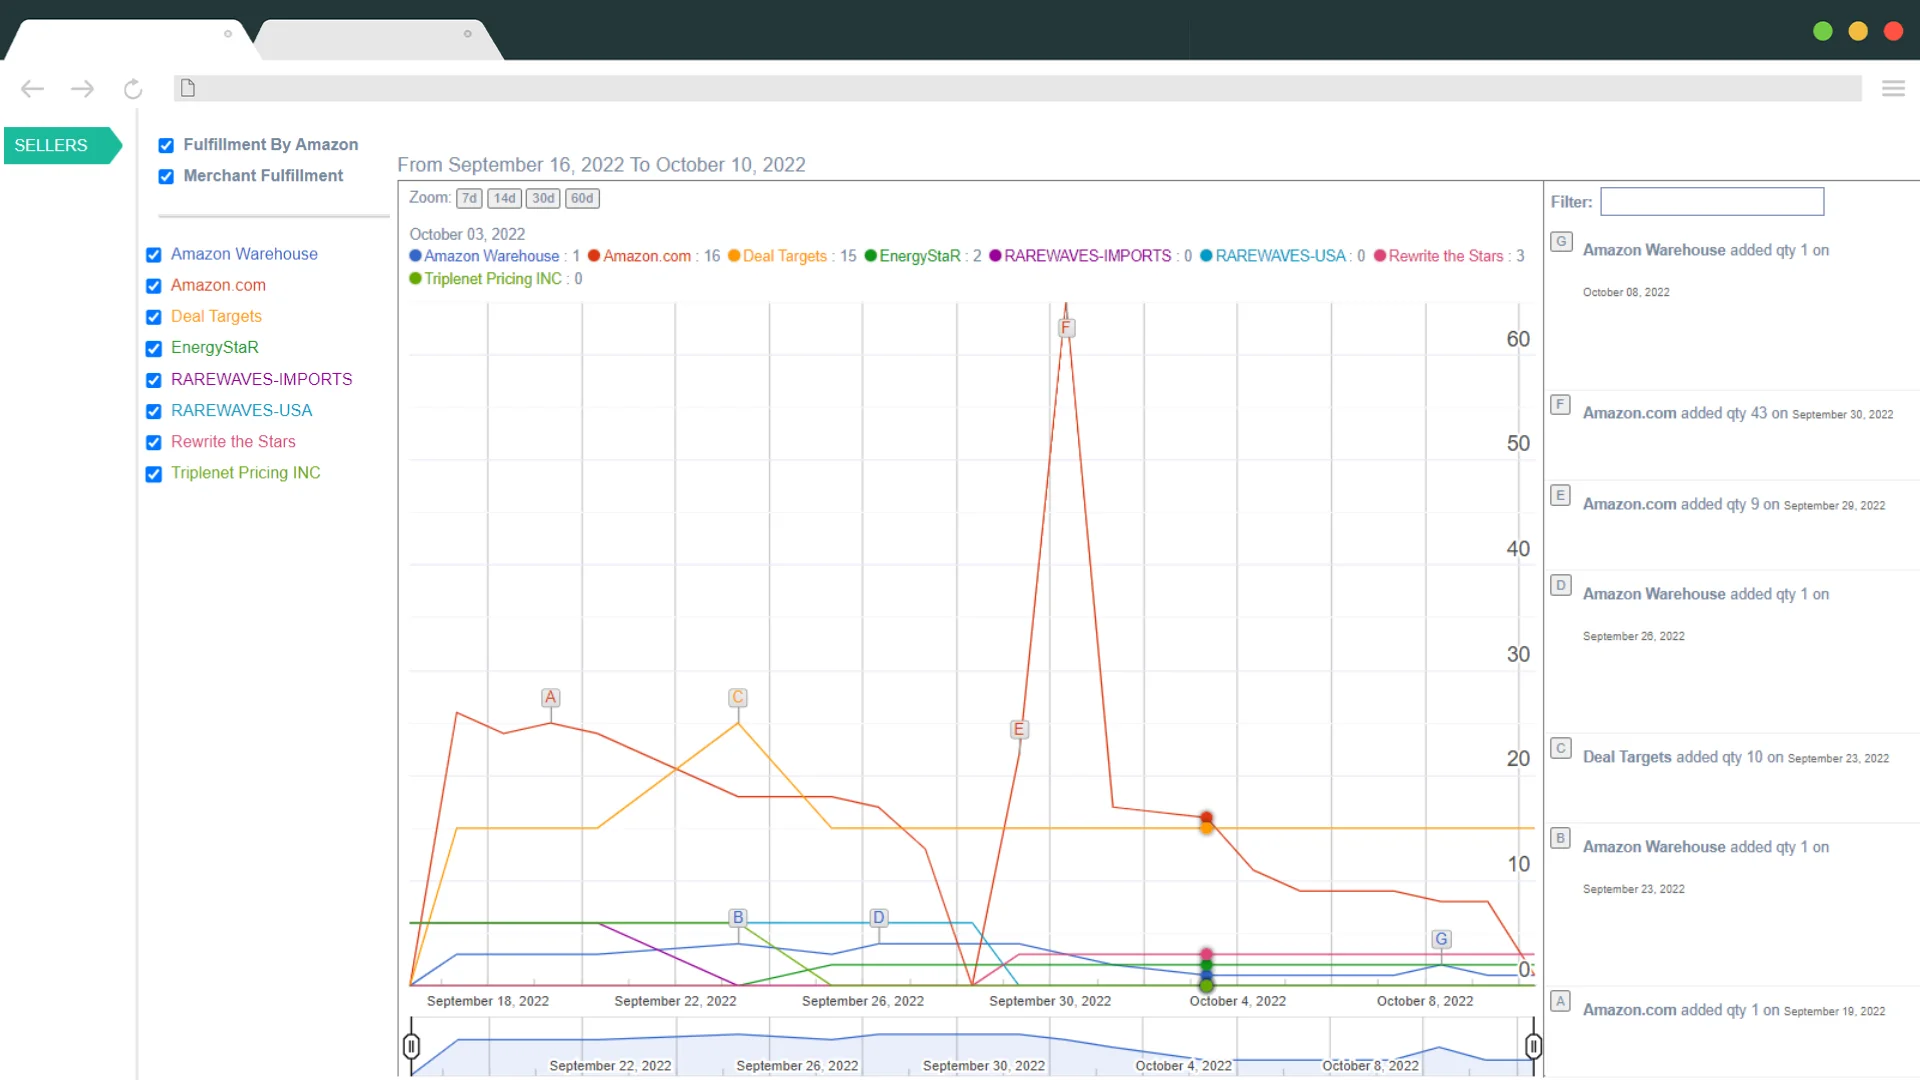Screen dimensions: 1920x1080
Task: Click marker A on the chart
Action: (550, 698)
